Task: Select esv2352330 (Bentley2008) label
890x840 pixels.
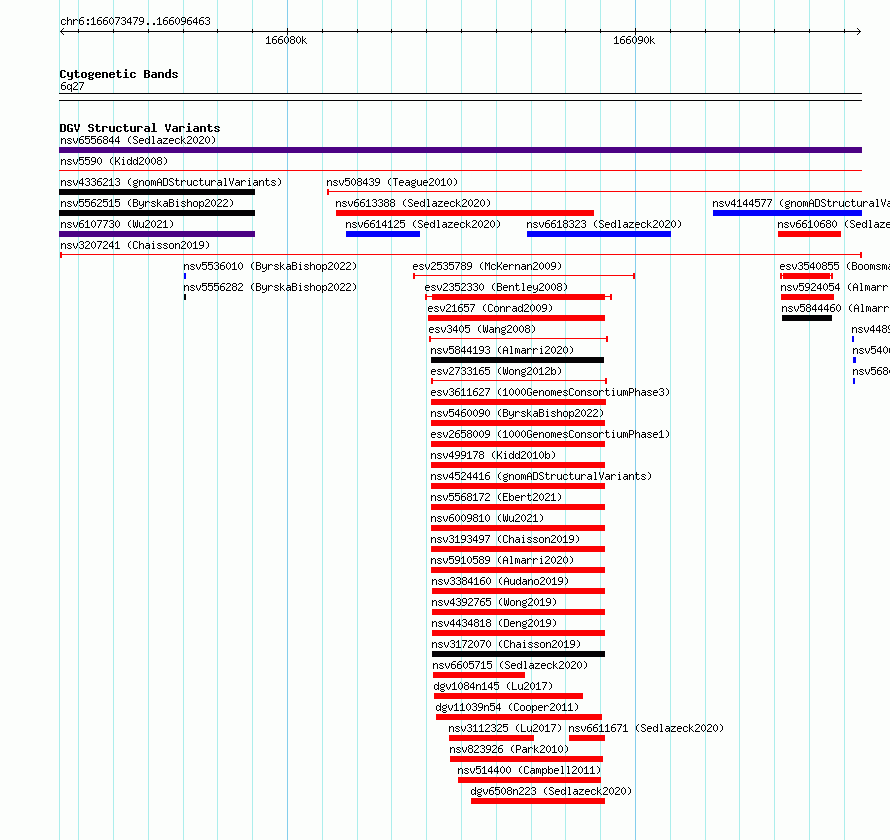Action: point(496,287)
